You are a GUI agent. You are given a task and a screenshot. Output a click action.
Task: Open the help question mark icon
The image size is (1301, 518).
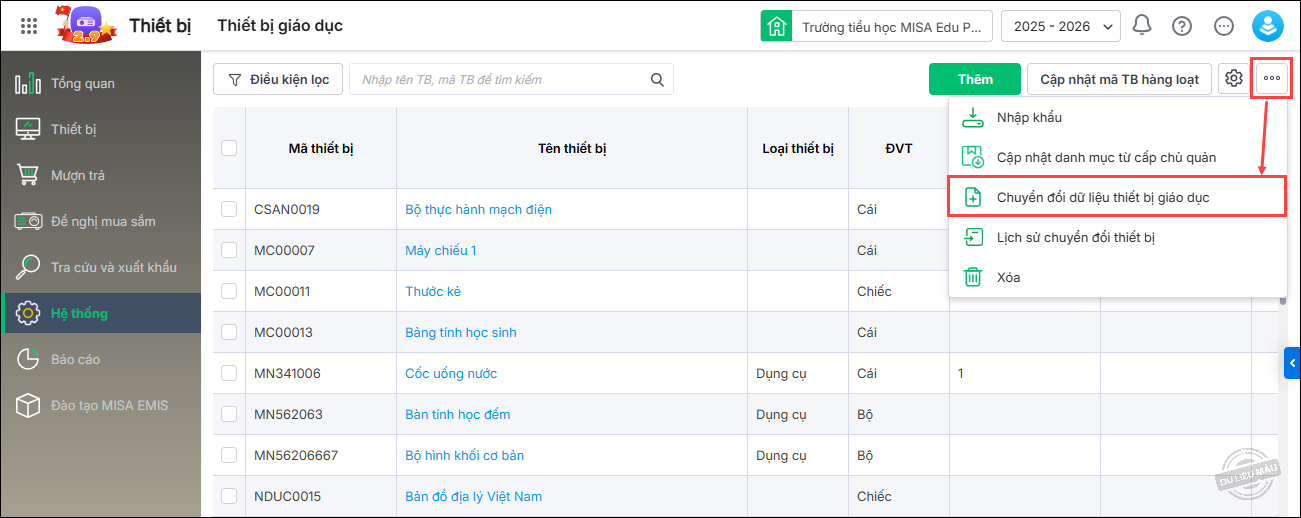pyautogui.click(x=1182, y=26)
